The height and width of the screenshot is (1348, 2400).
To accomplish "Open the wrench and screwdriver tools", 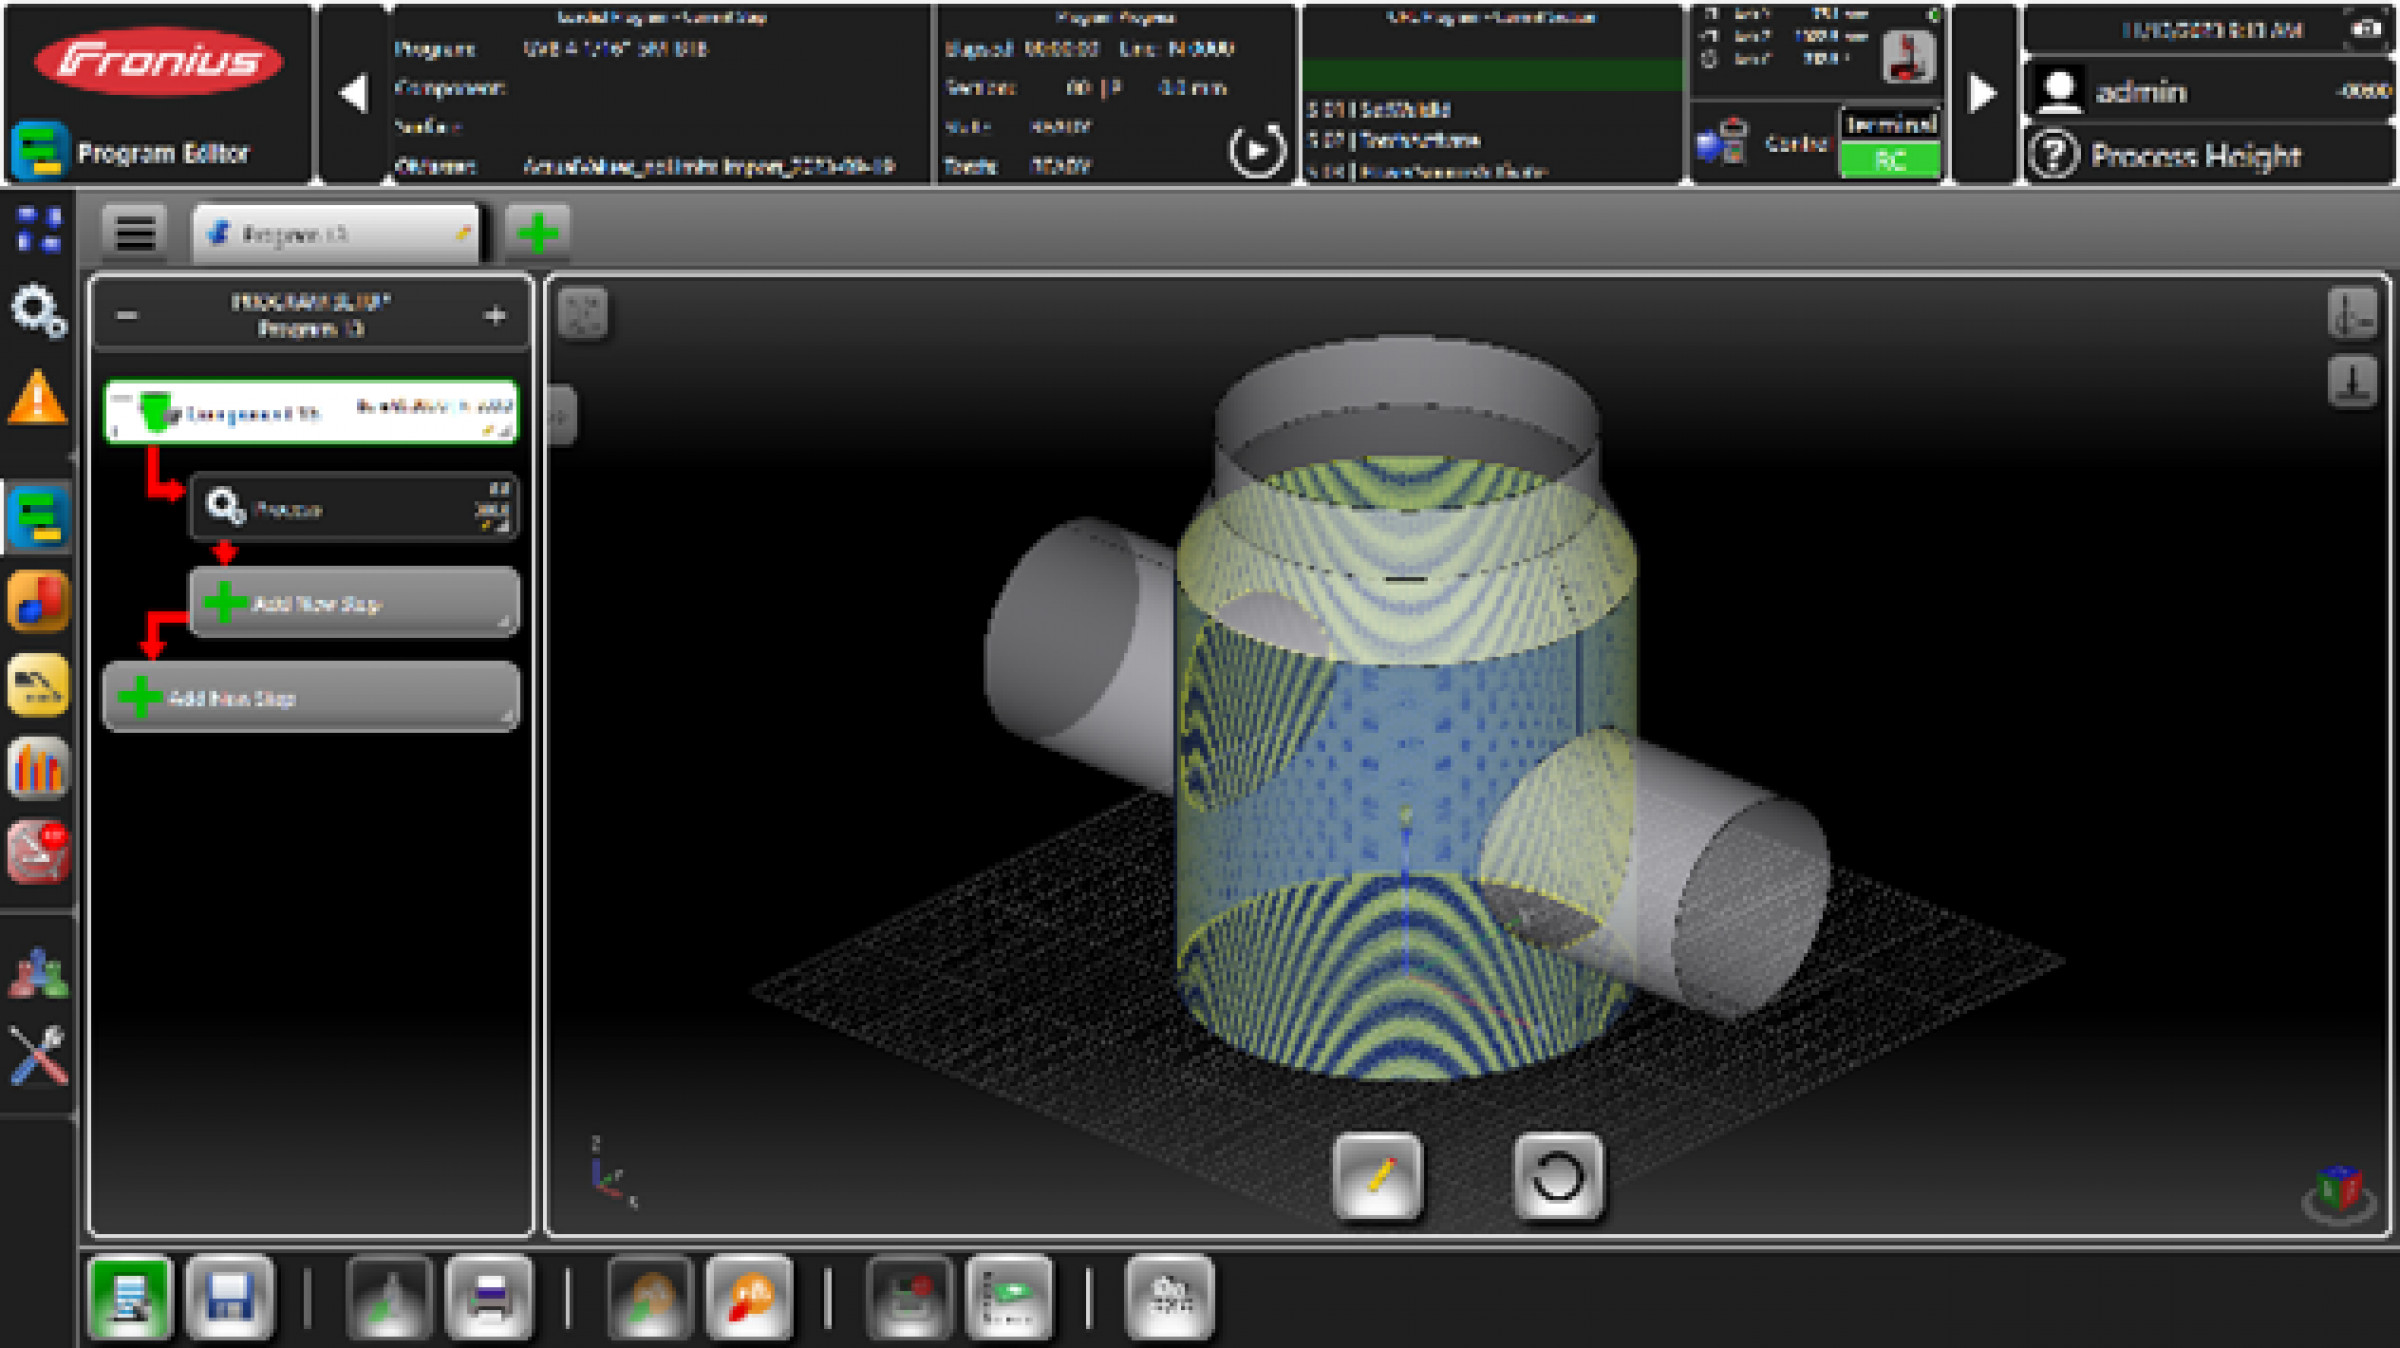I will click(38, 1055).
